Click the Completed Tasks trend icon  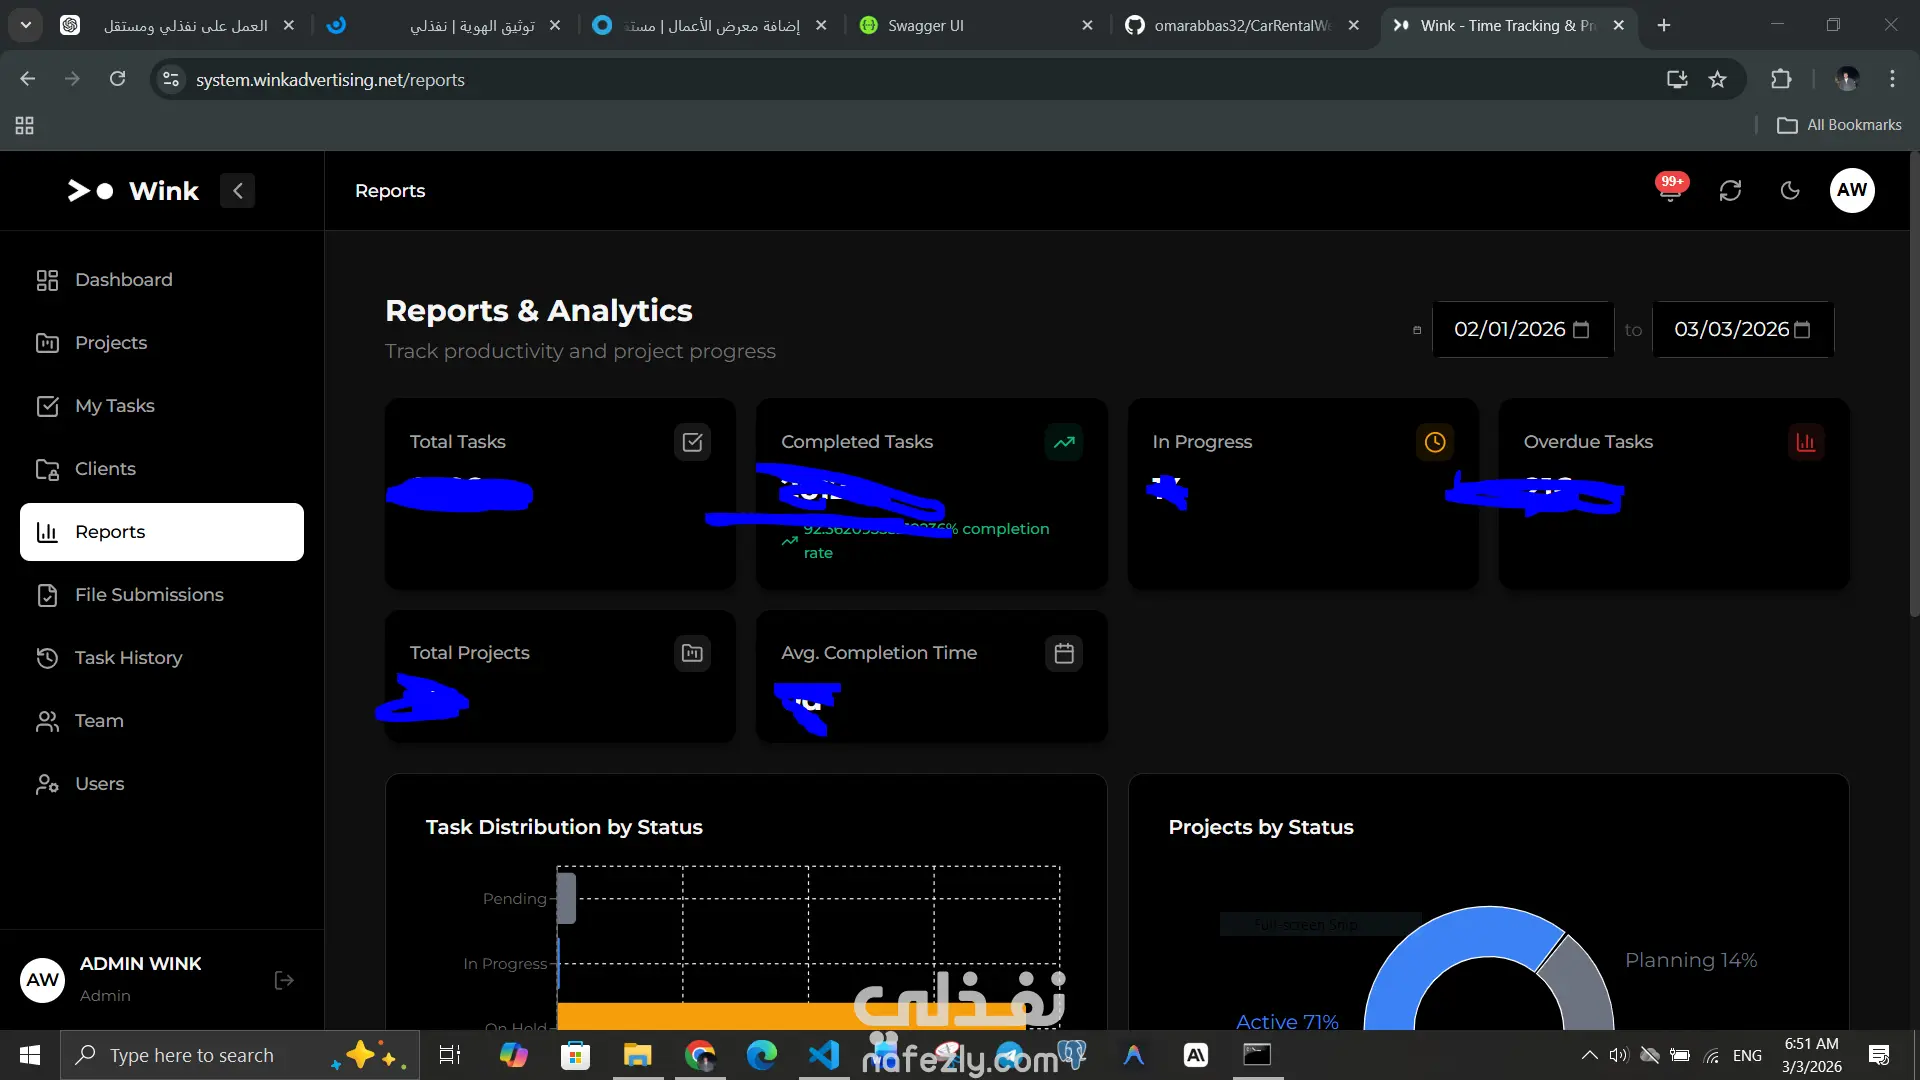[1063, 442]
